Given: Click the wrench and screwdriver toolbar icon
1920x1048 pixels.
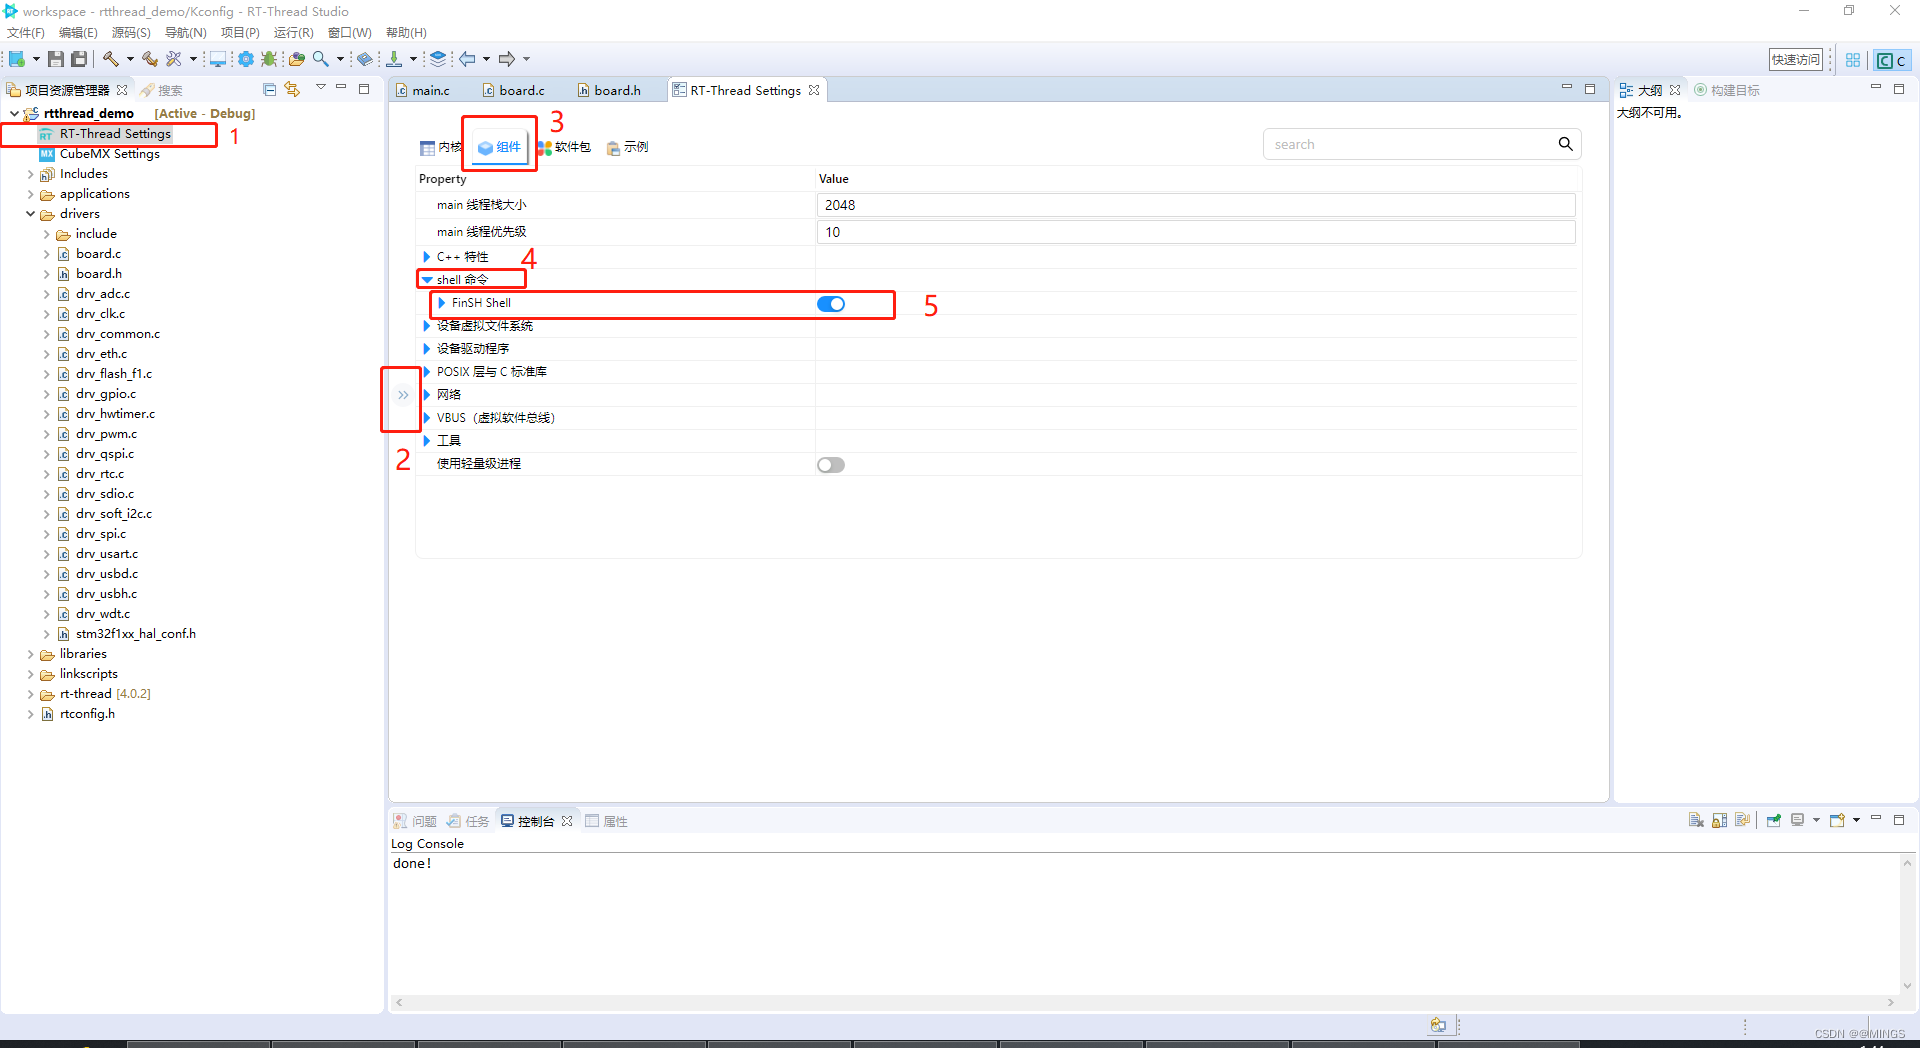Looking at the screenshot, I should 173,59.
